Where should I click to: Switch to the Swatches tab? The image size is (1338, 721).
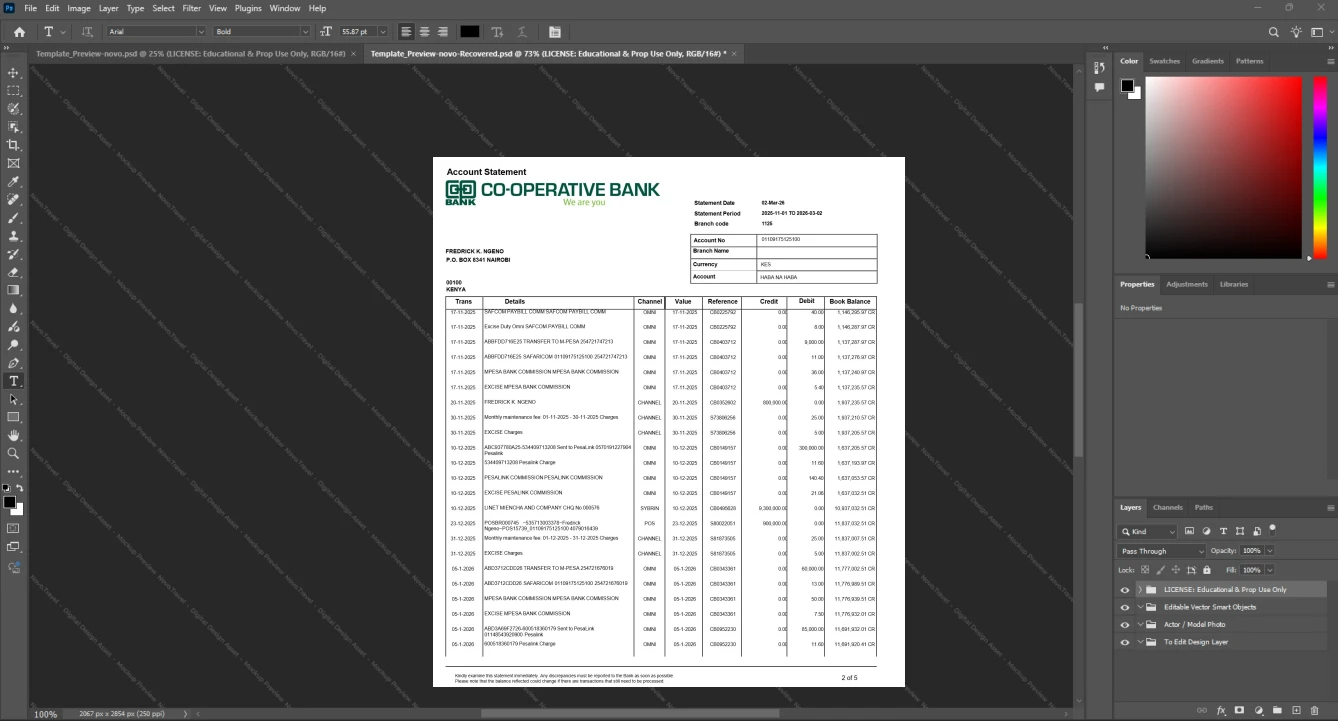[1164, 61]
